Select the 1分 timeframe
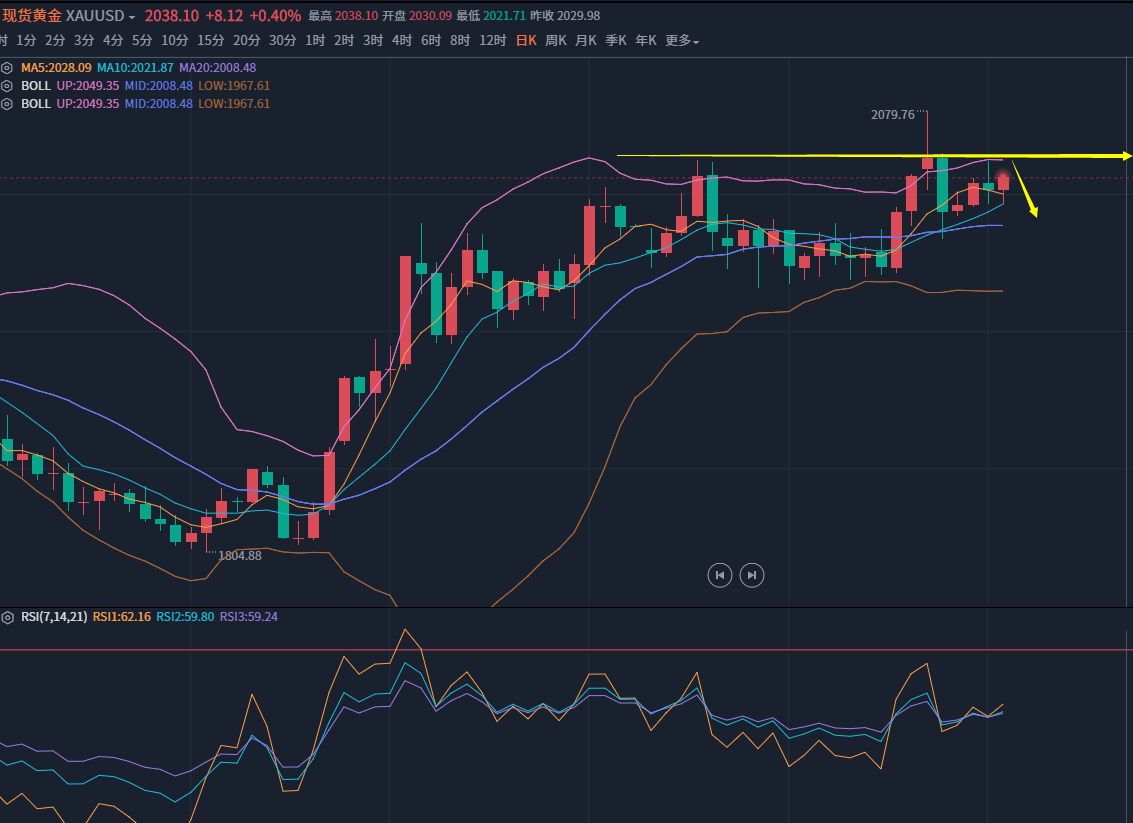 (26, 41)
